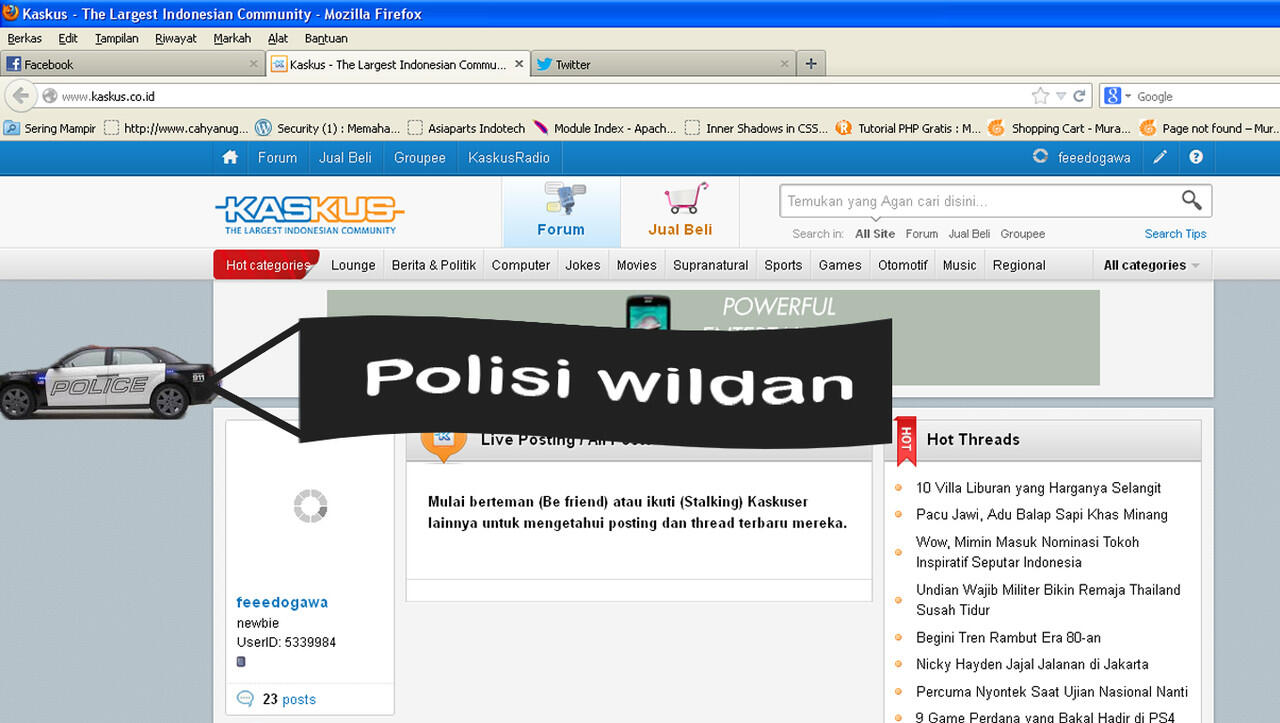
Task: Open the Berkas menu
Action: pos(25,39)
